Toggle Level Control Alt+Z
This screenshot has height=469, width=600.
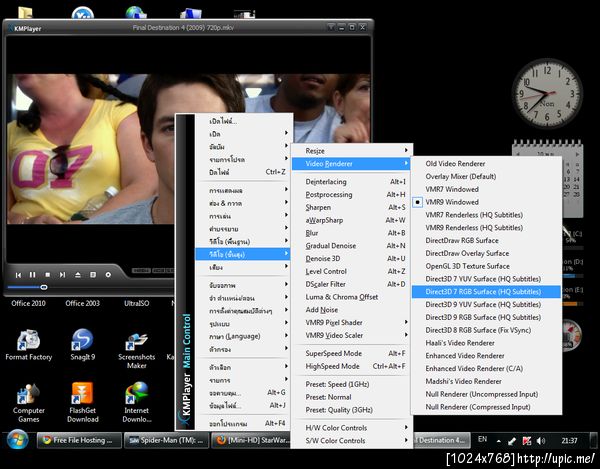351,271
